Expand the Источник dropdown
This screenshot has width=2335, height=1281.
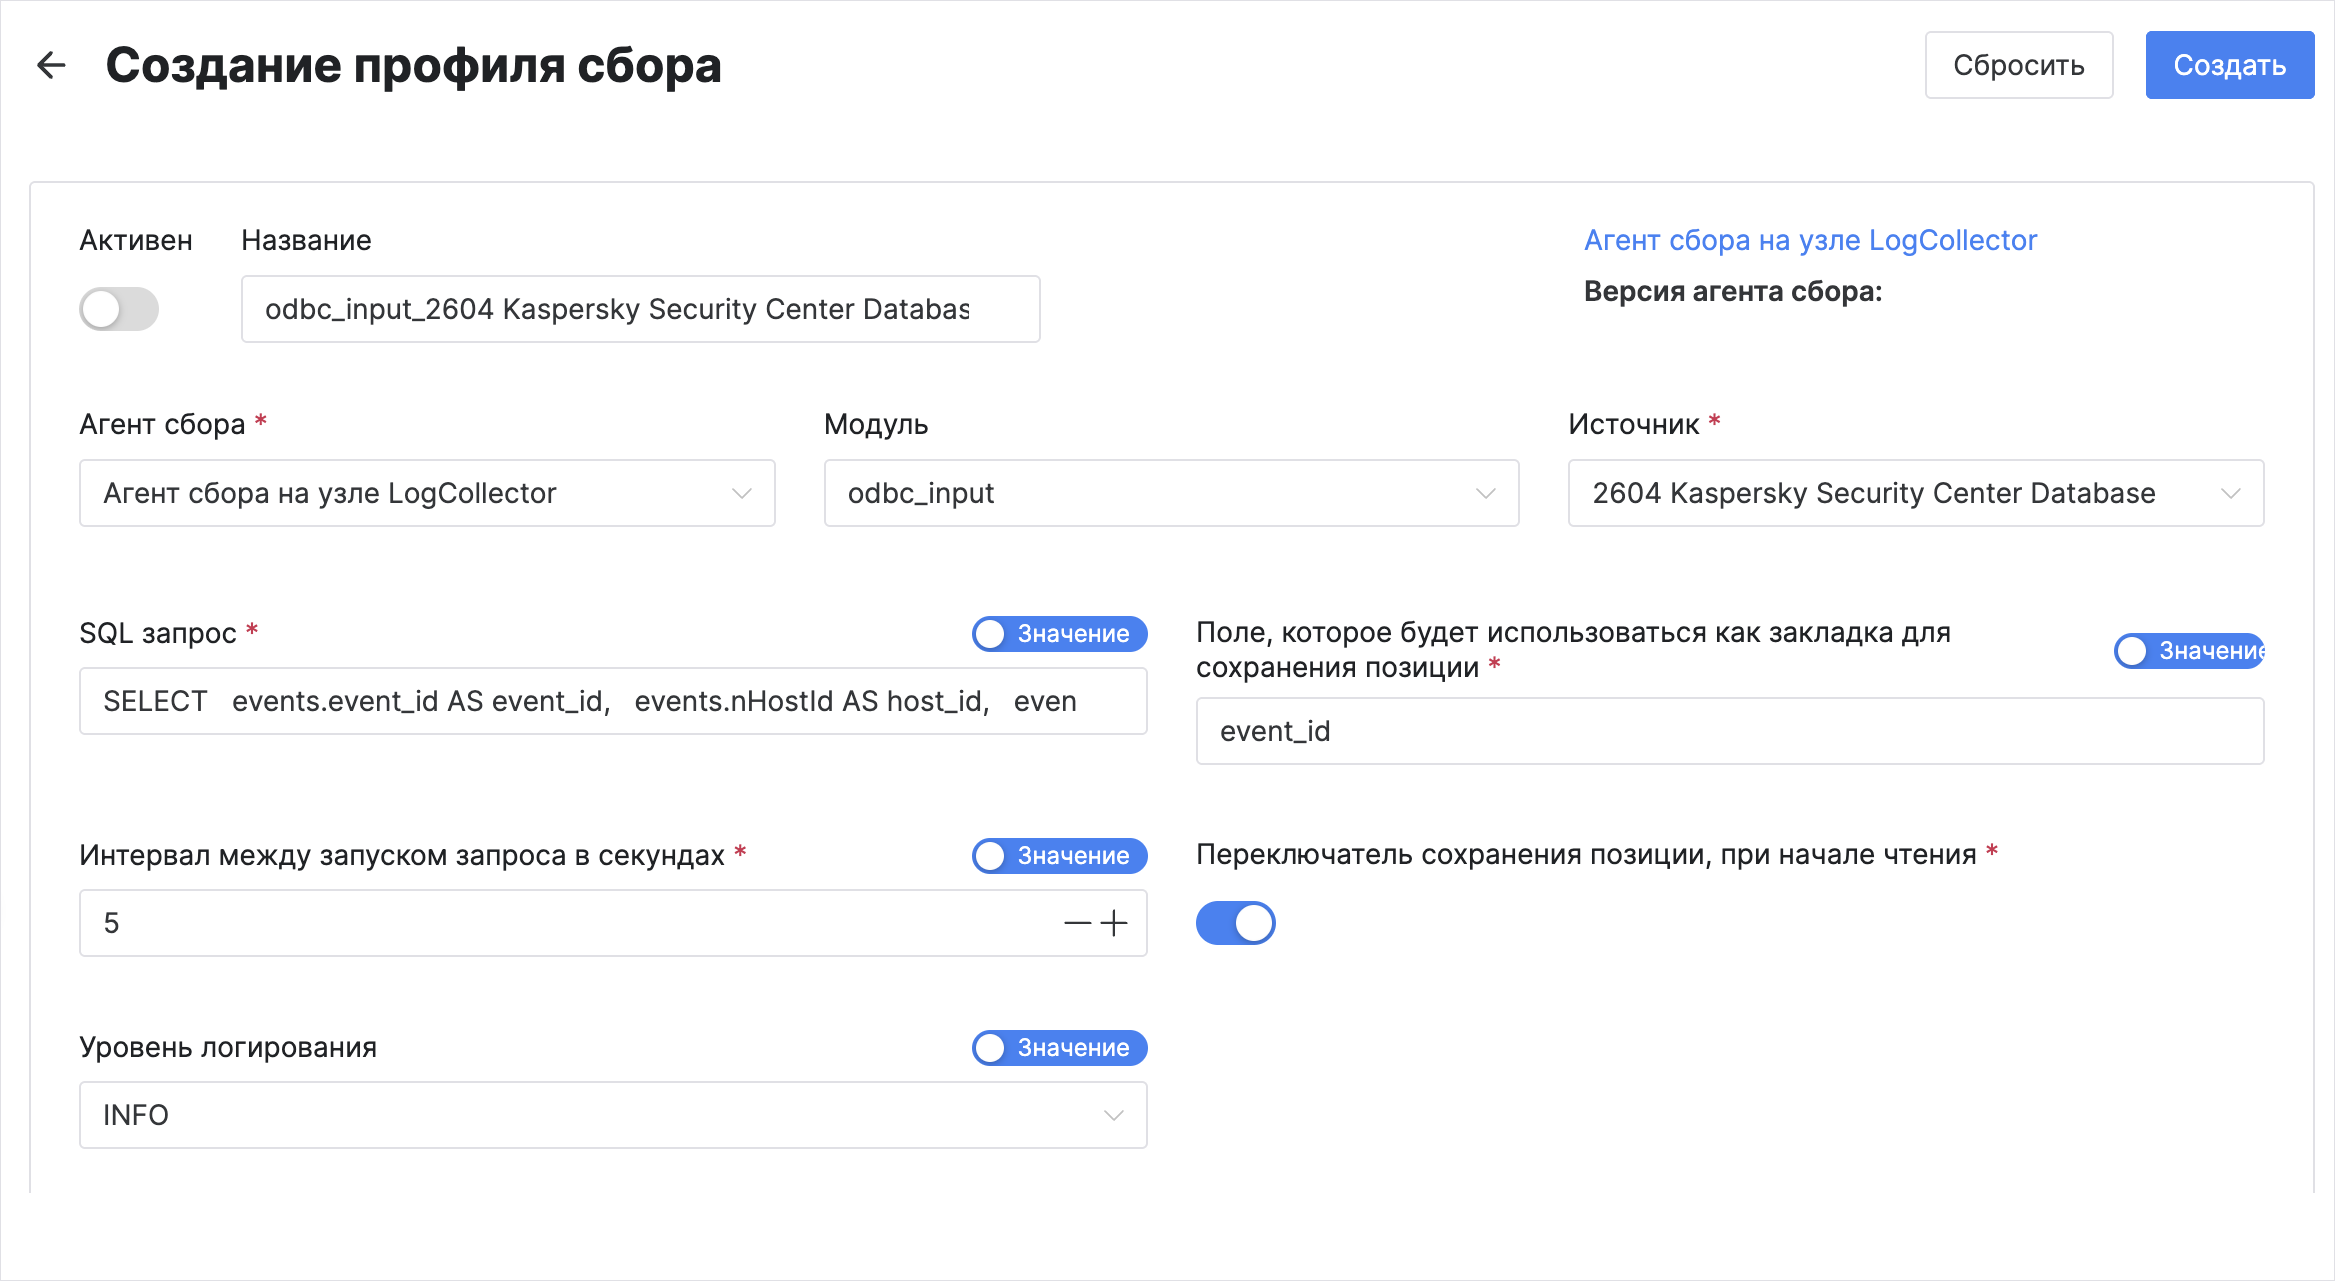pos(1915,493)
